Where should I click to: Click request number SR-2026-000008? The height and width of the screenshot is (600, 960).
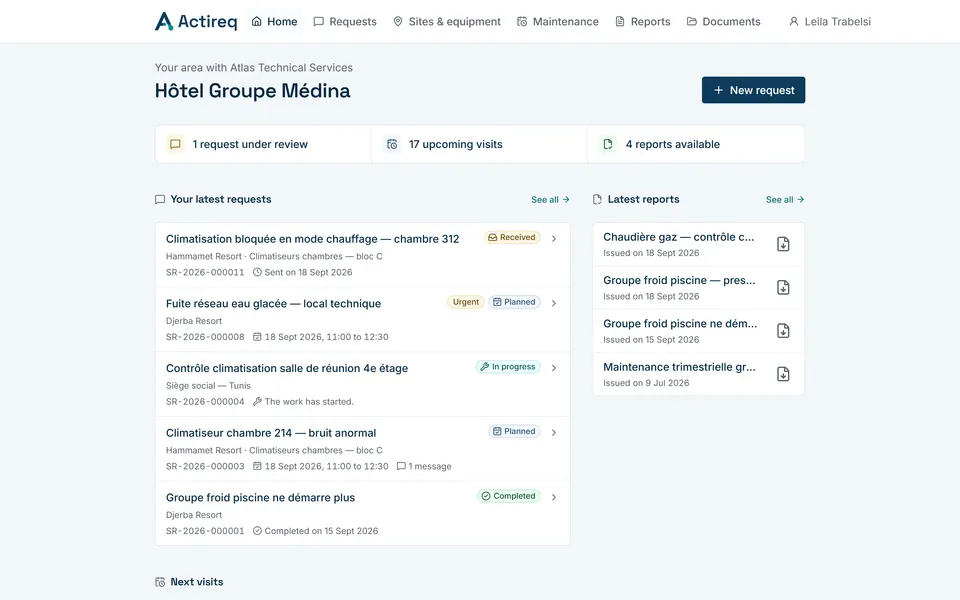205,337
